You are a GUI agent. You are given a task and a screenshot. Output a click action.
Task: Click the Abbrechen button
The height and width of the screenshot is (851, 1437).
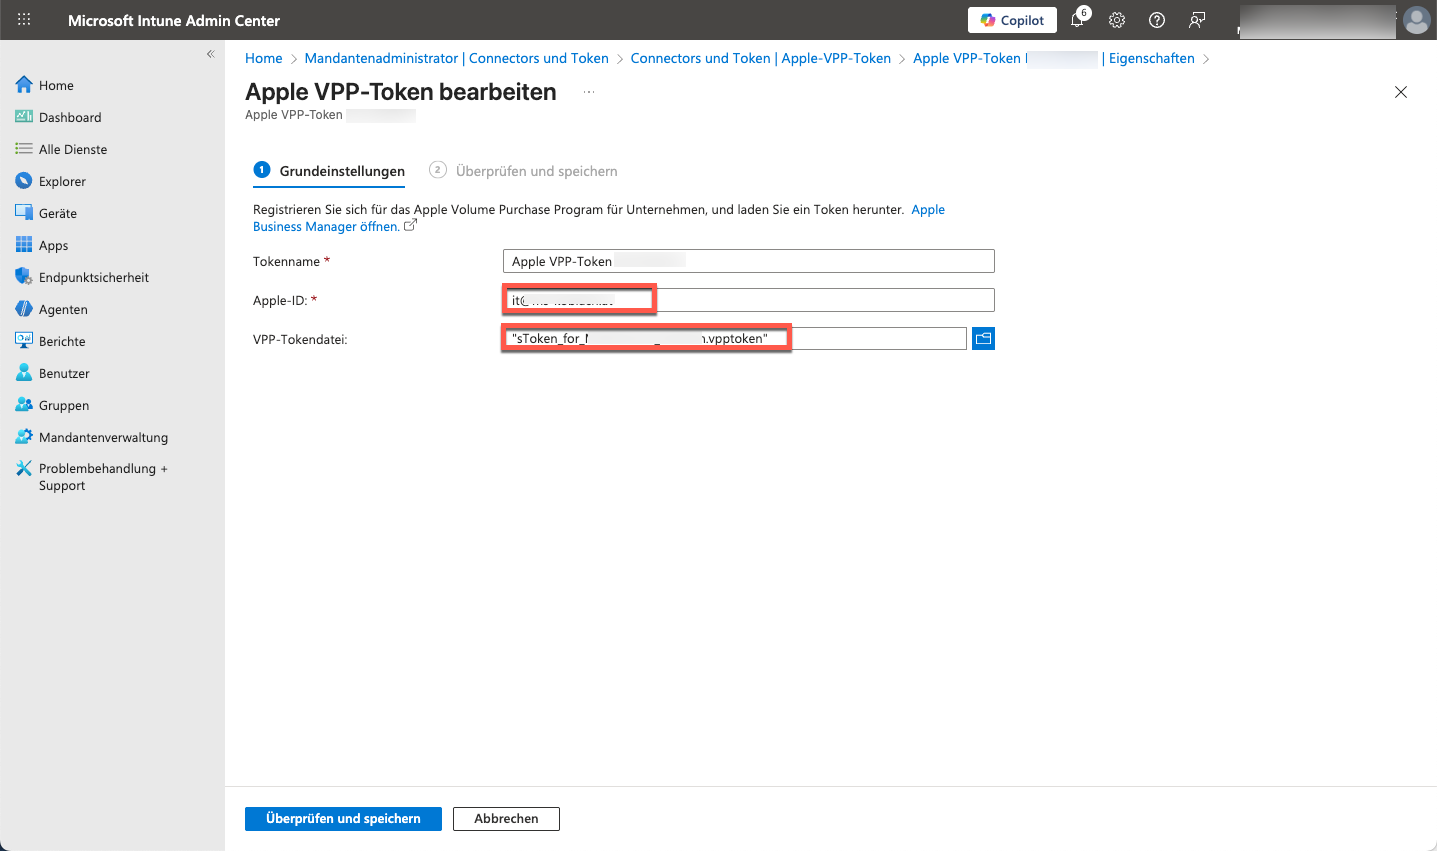(506, 819)
